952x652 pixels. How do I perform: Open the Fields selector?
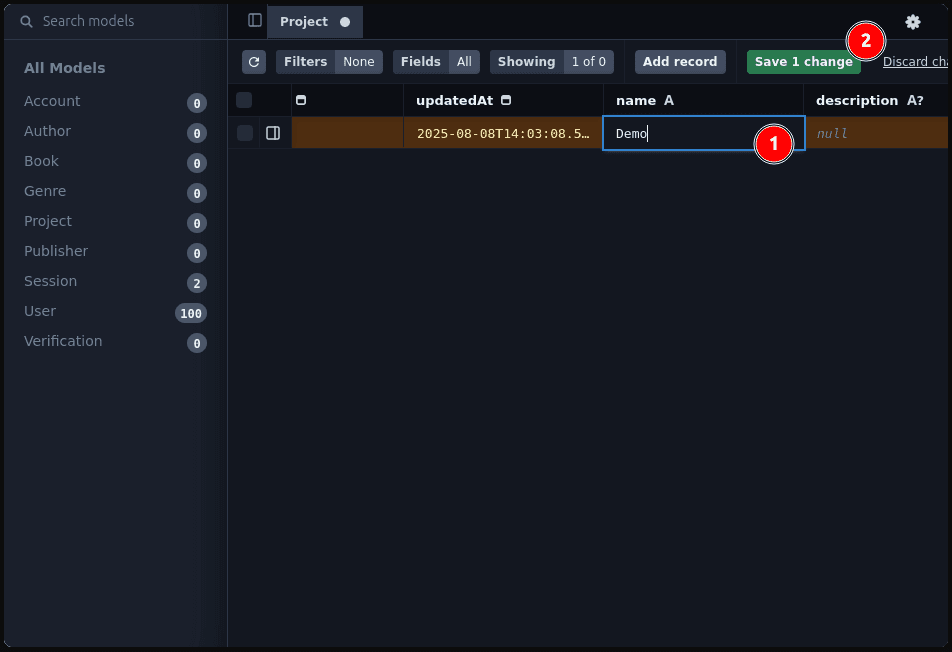(x=436, y=62)
